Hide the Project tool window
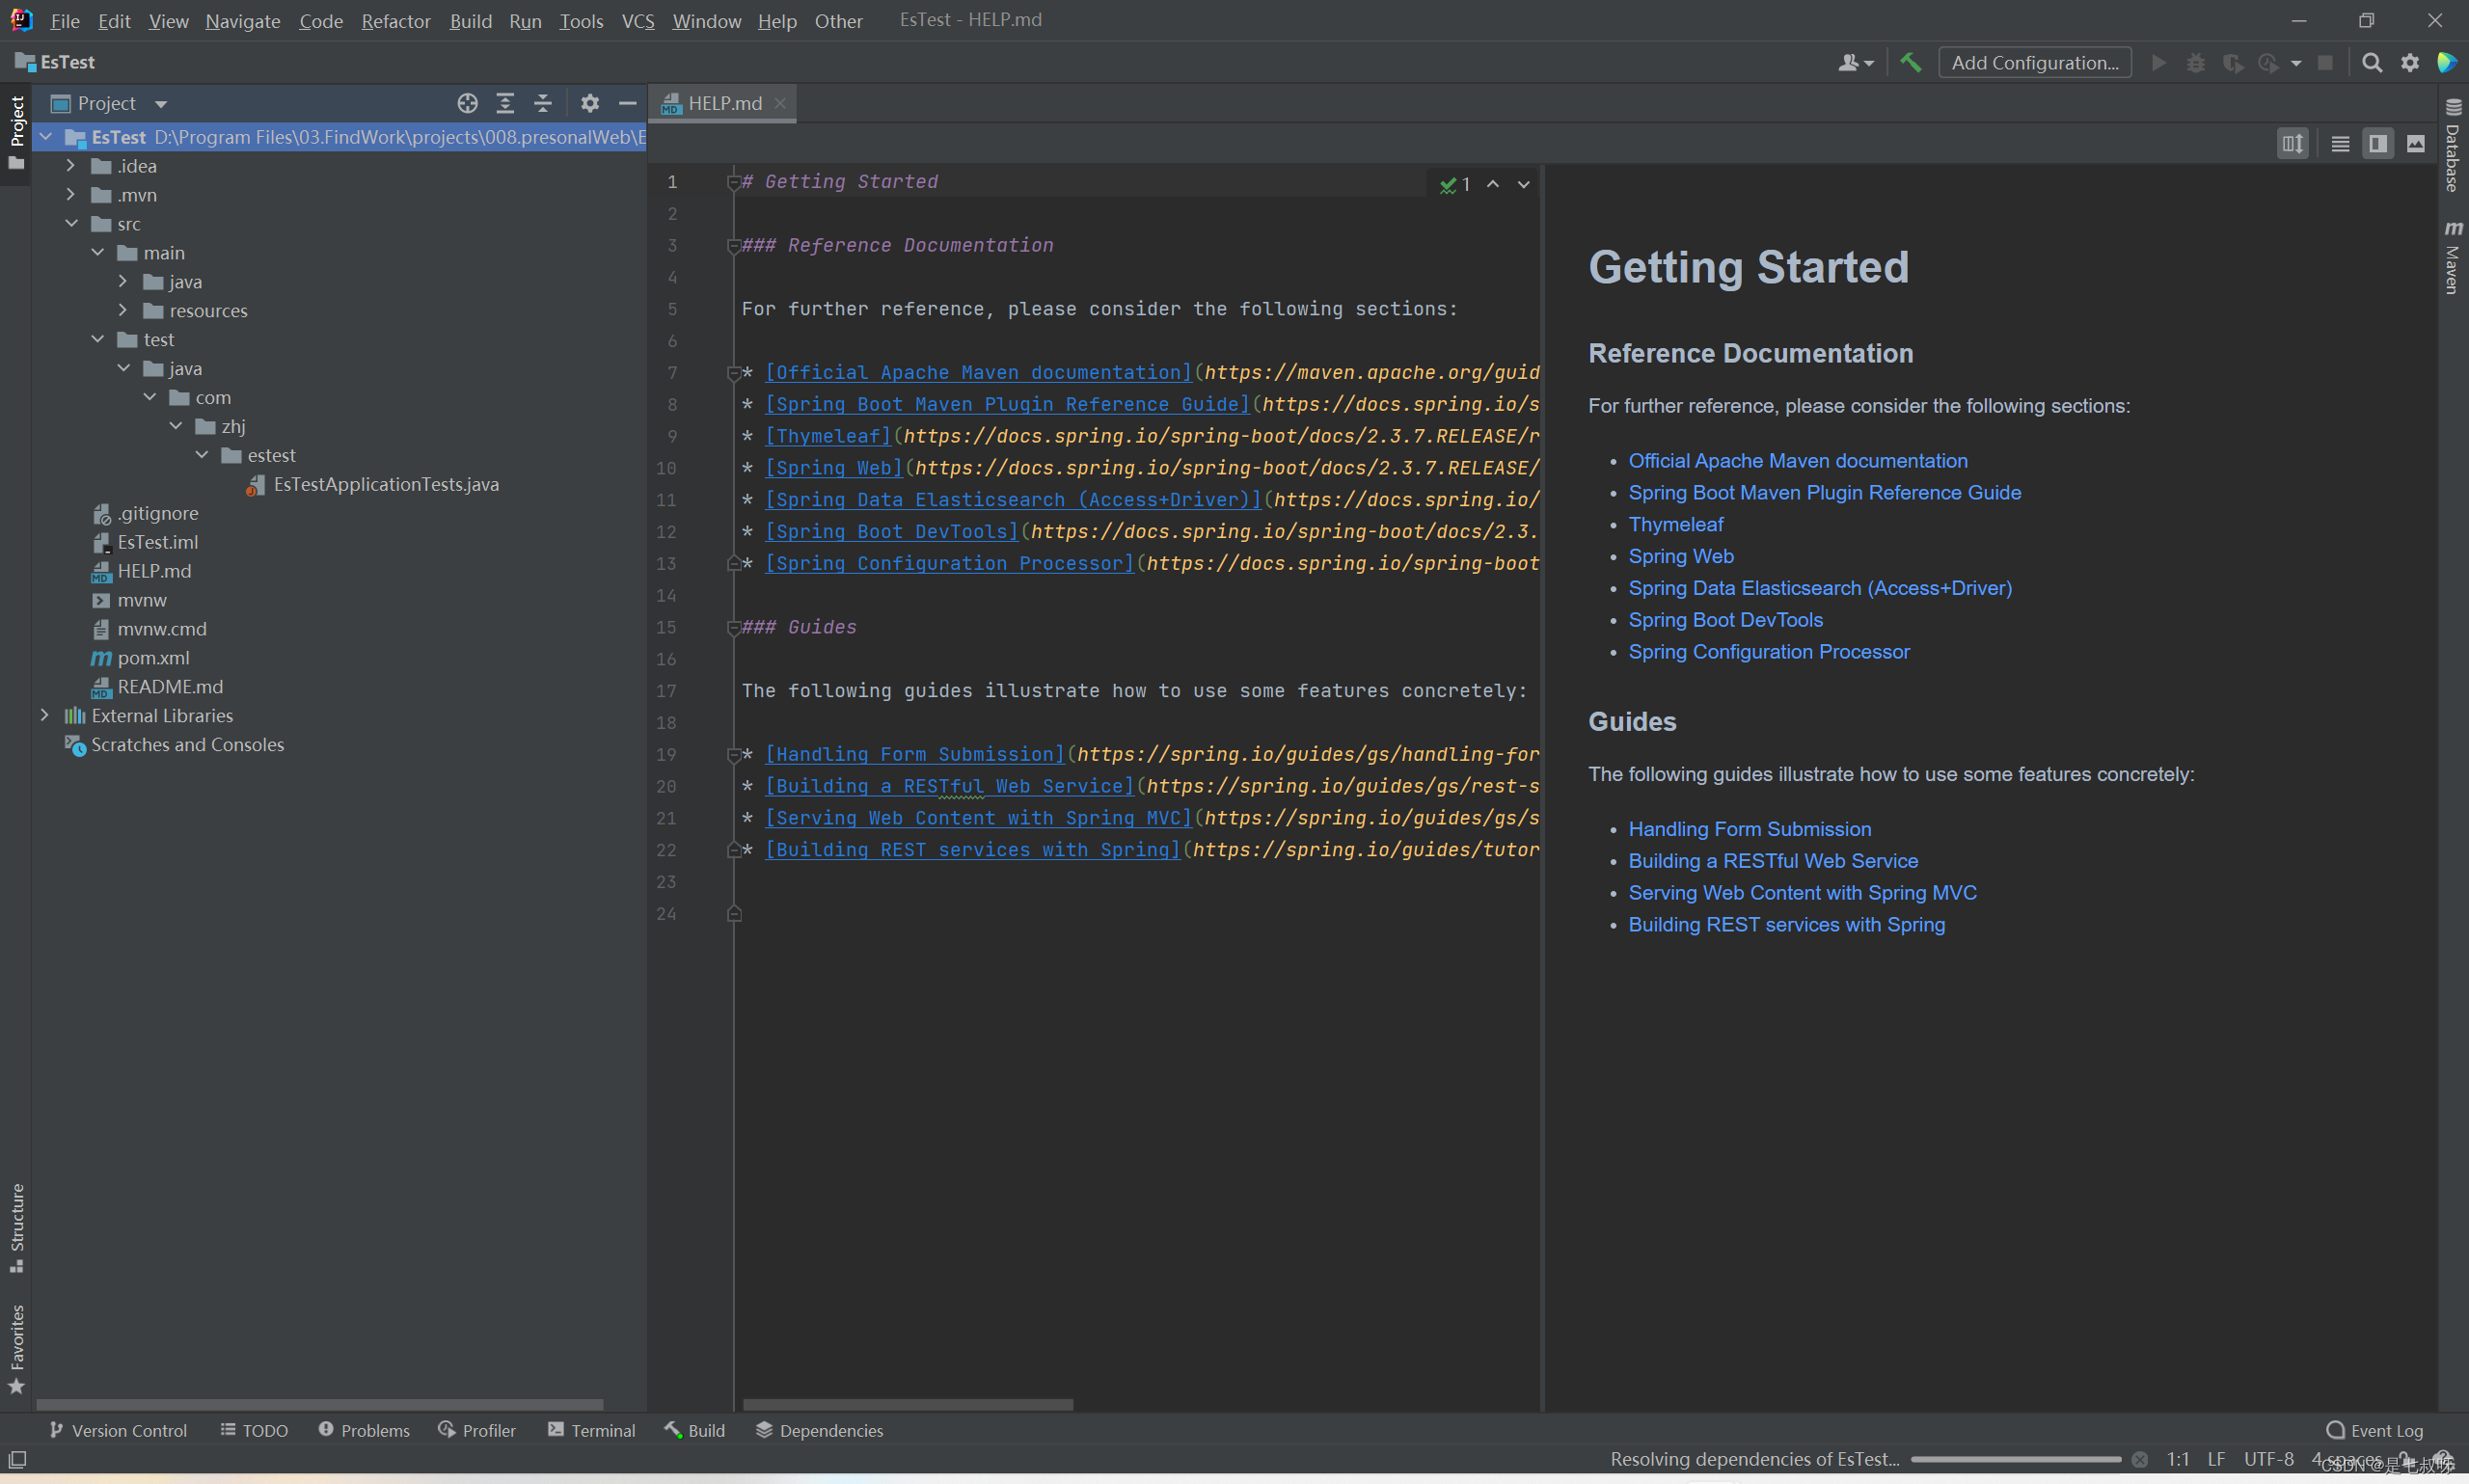Image resolution: width=2469 pixels, height=1484 pixels. tap(627, 103)
